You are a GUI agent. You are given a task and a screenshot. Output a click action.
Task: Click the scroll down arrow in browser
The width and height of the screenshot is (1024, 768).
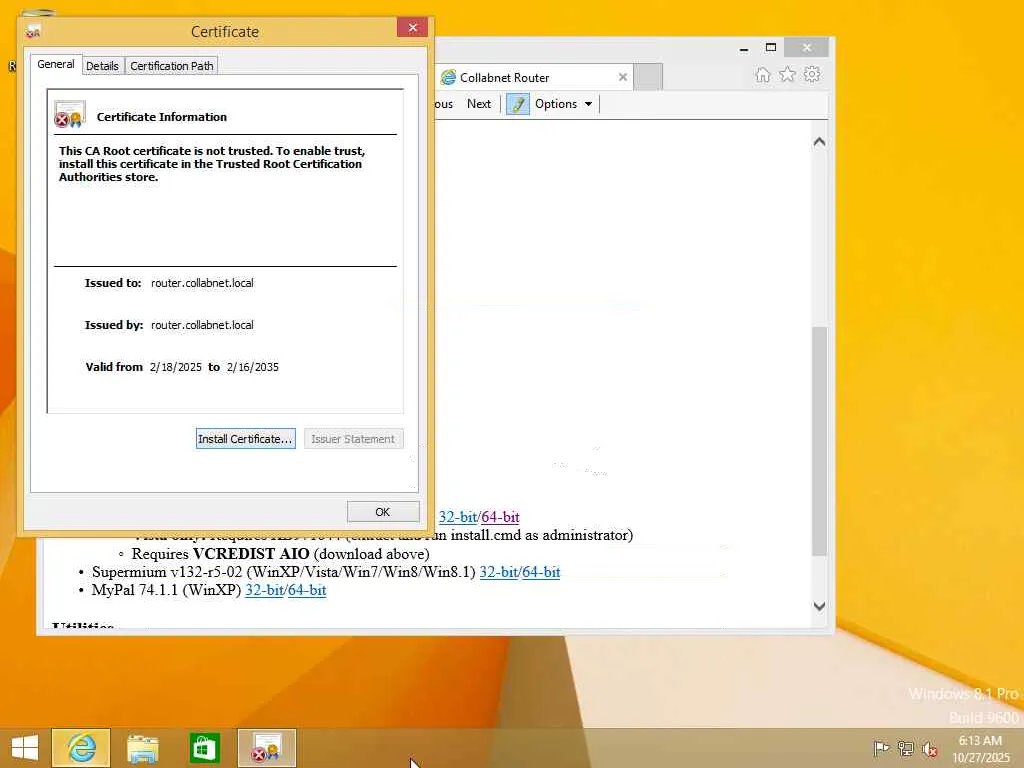pyautogui.click(x=819, y=606)
